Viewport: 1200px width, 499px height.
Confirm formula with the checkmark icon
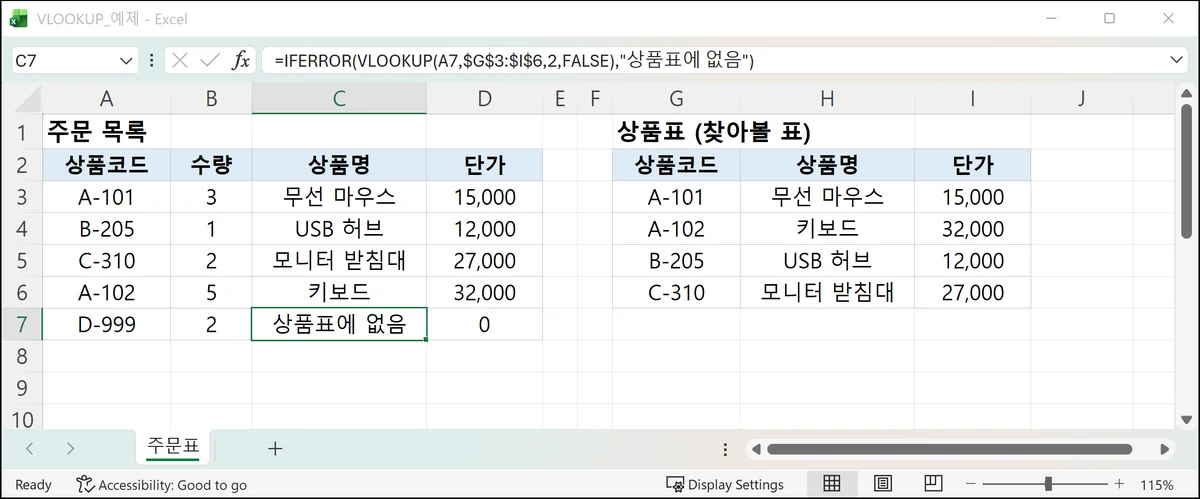pyautogui.click(x=209, y=60)
